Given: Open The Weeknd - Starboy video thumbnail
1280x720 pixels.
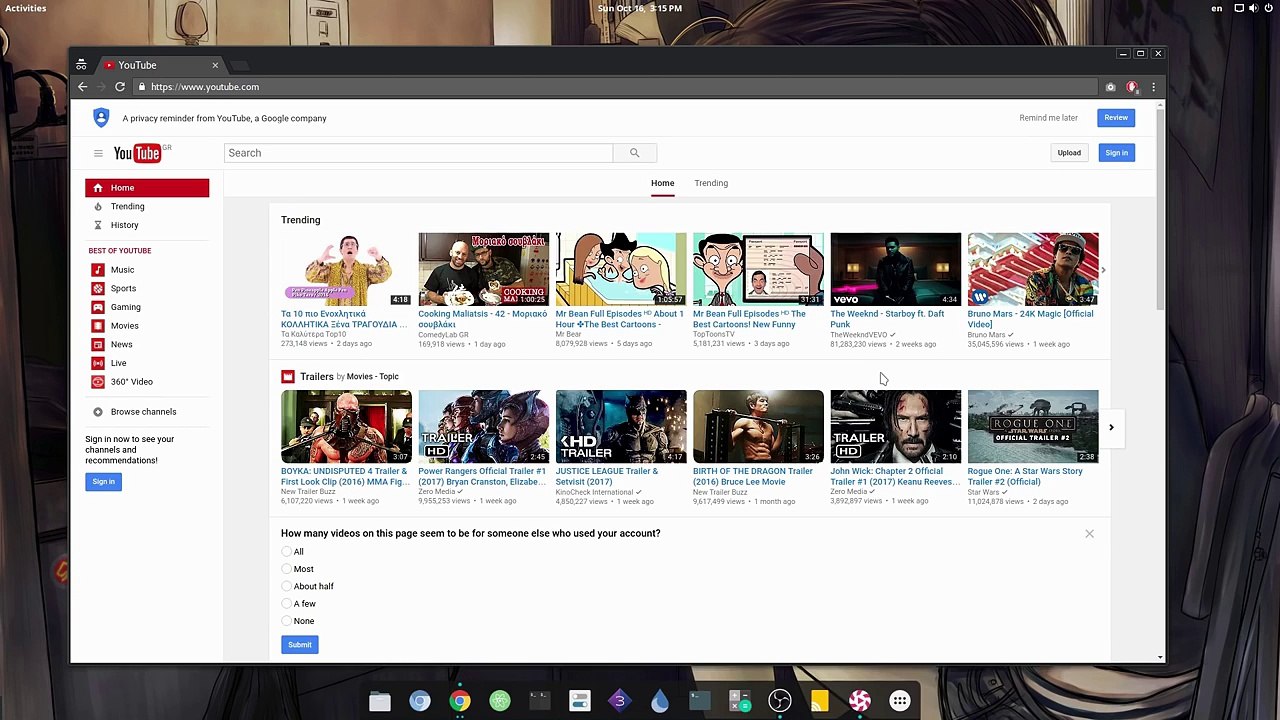Looking at the screenshot, I should tap(895, 270).
